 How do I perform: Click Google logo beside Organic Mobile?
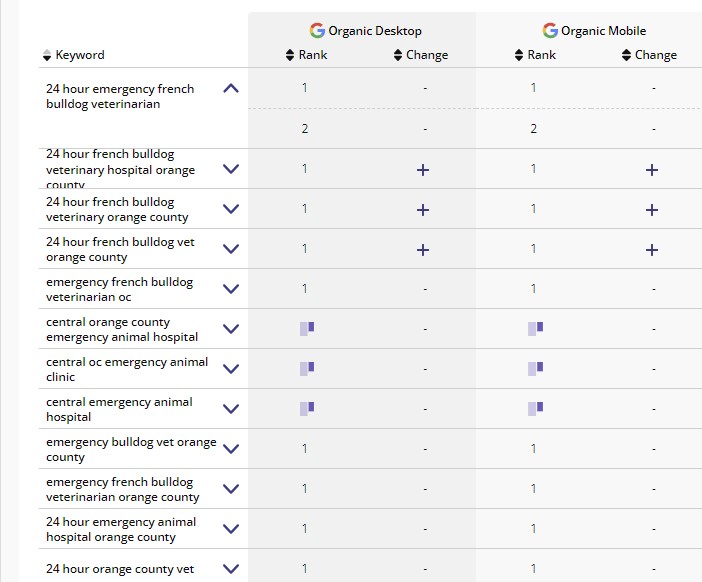[550, 31]
